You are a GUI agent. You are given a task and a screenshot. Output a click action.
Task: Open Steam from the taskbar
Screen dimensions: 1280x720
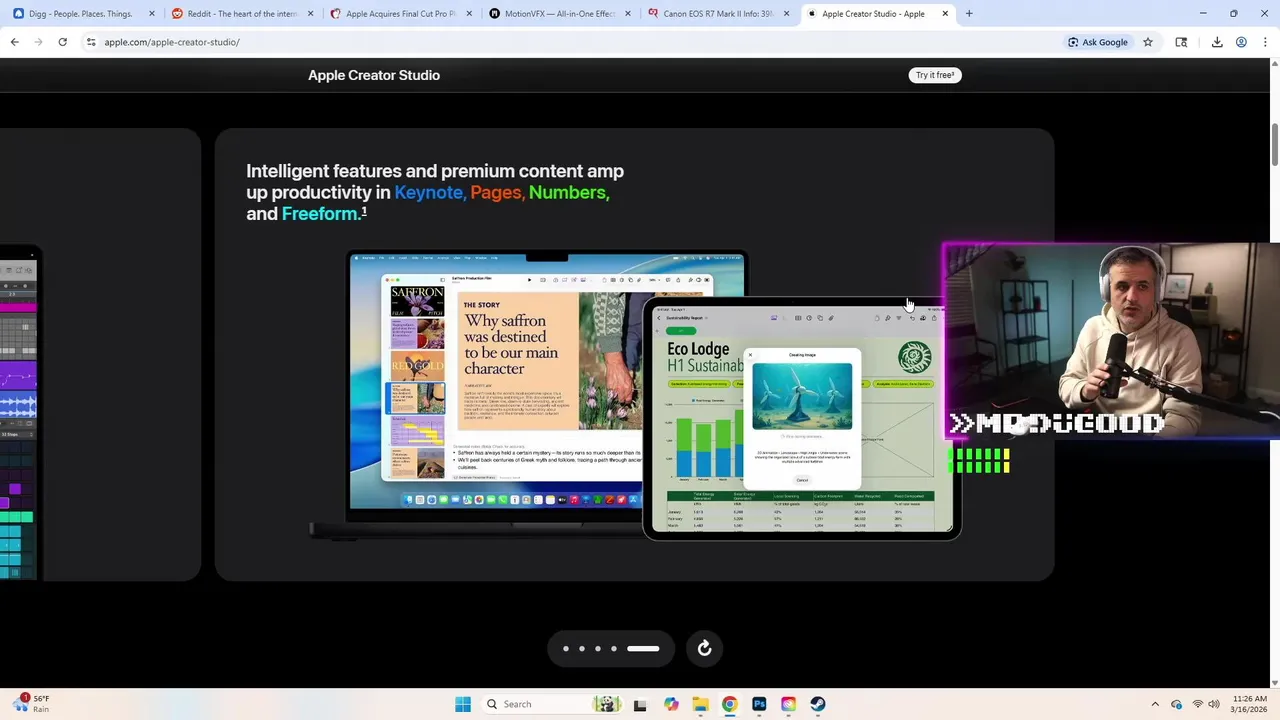(818, 704)
